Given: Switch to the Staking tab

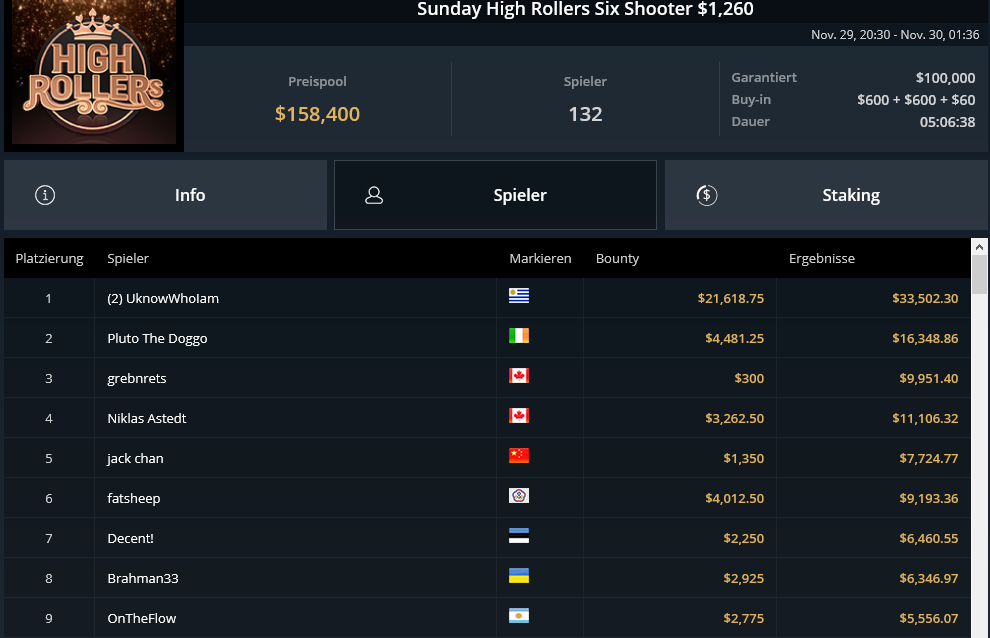Looking at the screenshot, I should (826, 195).
